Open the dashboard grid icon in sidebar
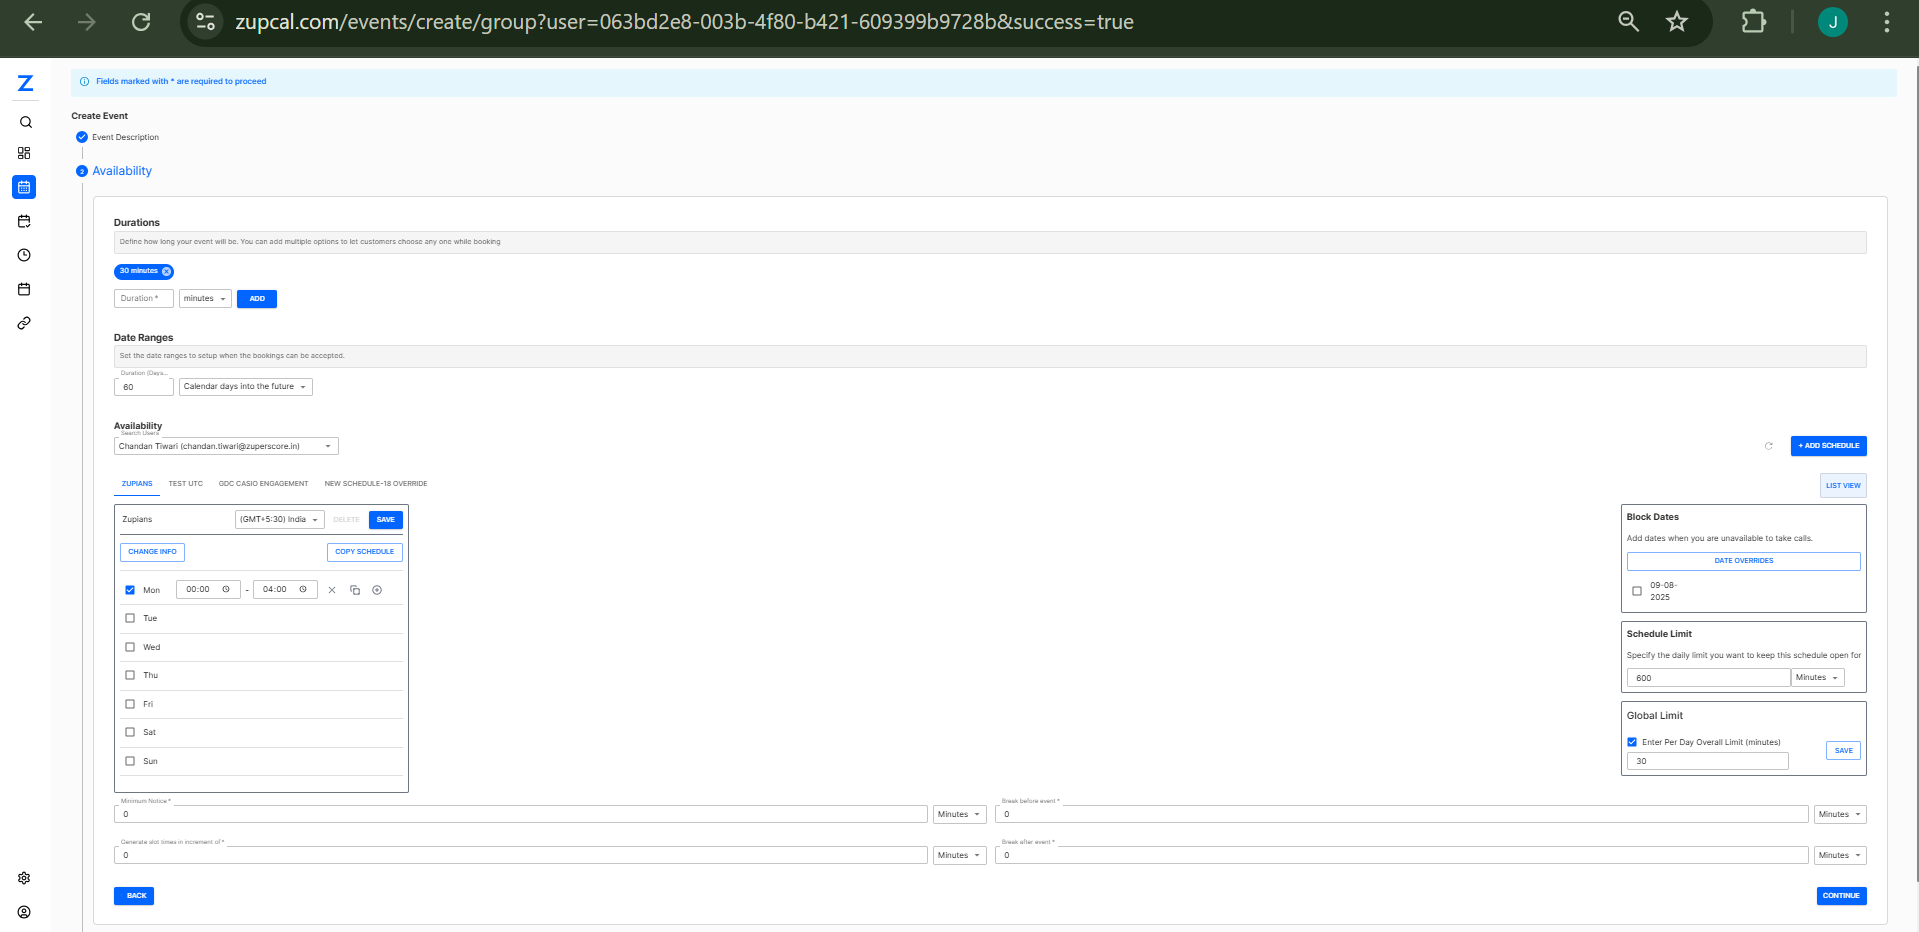Screen dimensions: 1919x932 pos(24,153)
